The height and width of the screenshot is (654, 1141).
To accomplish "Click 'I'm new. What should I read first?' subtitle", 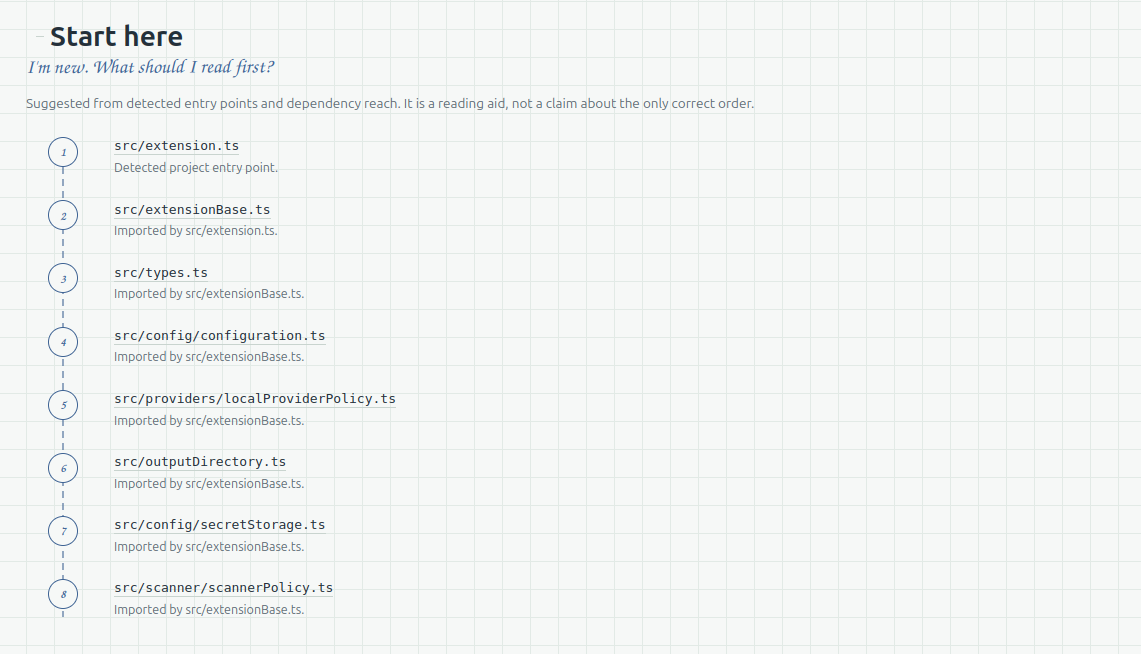I will 151,67.
